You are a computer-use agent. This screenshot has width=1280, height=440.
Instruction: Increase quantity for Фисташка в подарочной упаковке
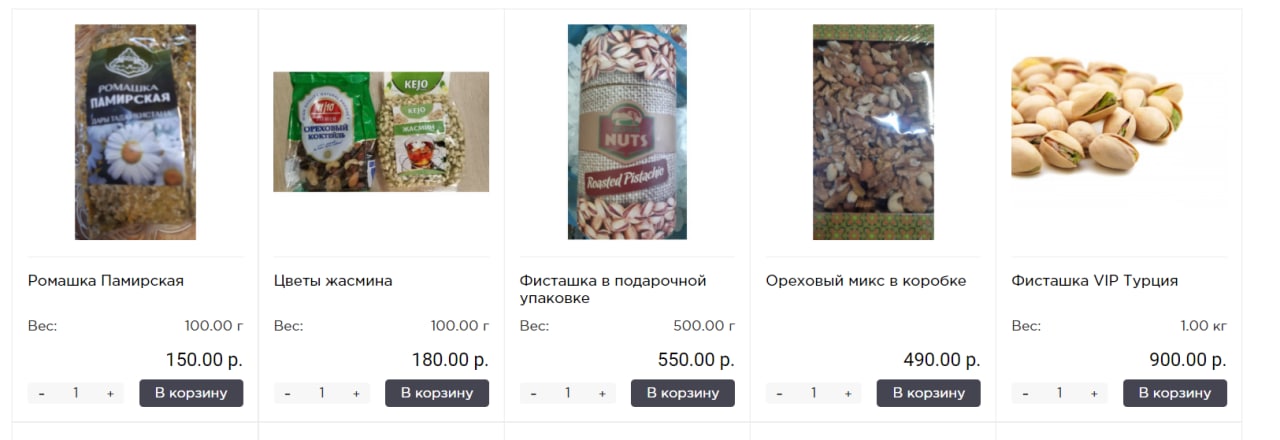click(602, 394)
